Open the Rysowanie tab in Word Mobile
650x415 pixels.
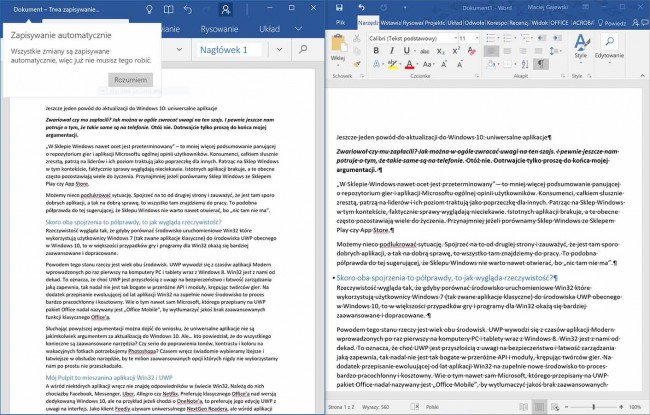219,29
